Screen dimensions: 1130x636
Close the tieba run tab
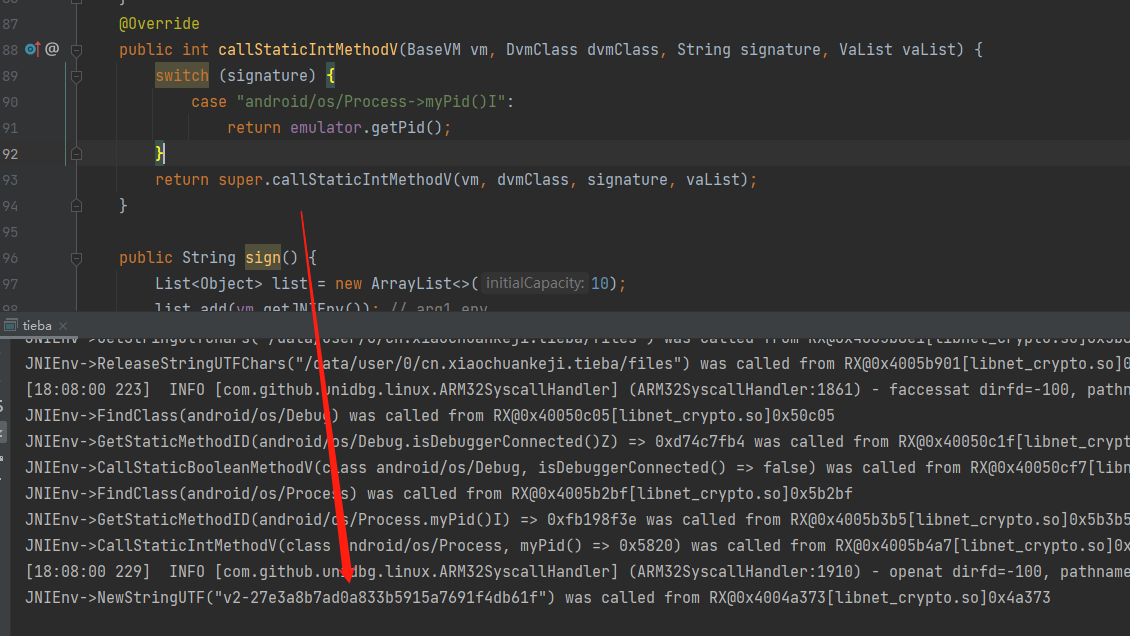pyautogui.click(x=63, y=326)
